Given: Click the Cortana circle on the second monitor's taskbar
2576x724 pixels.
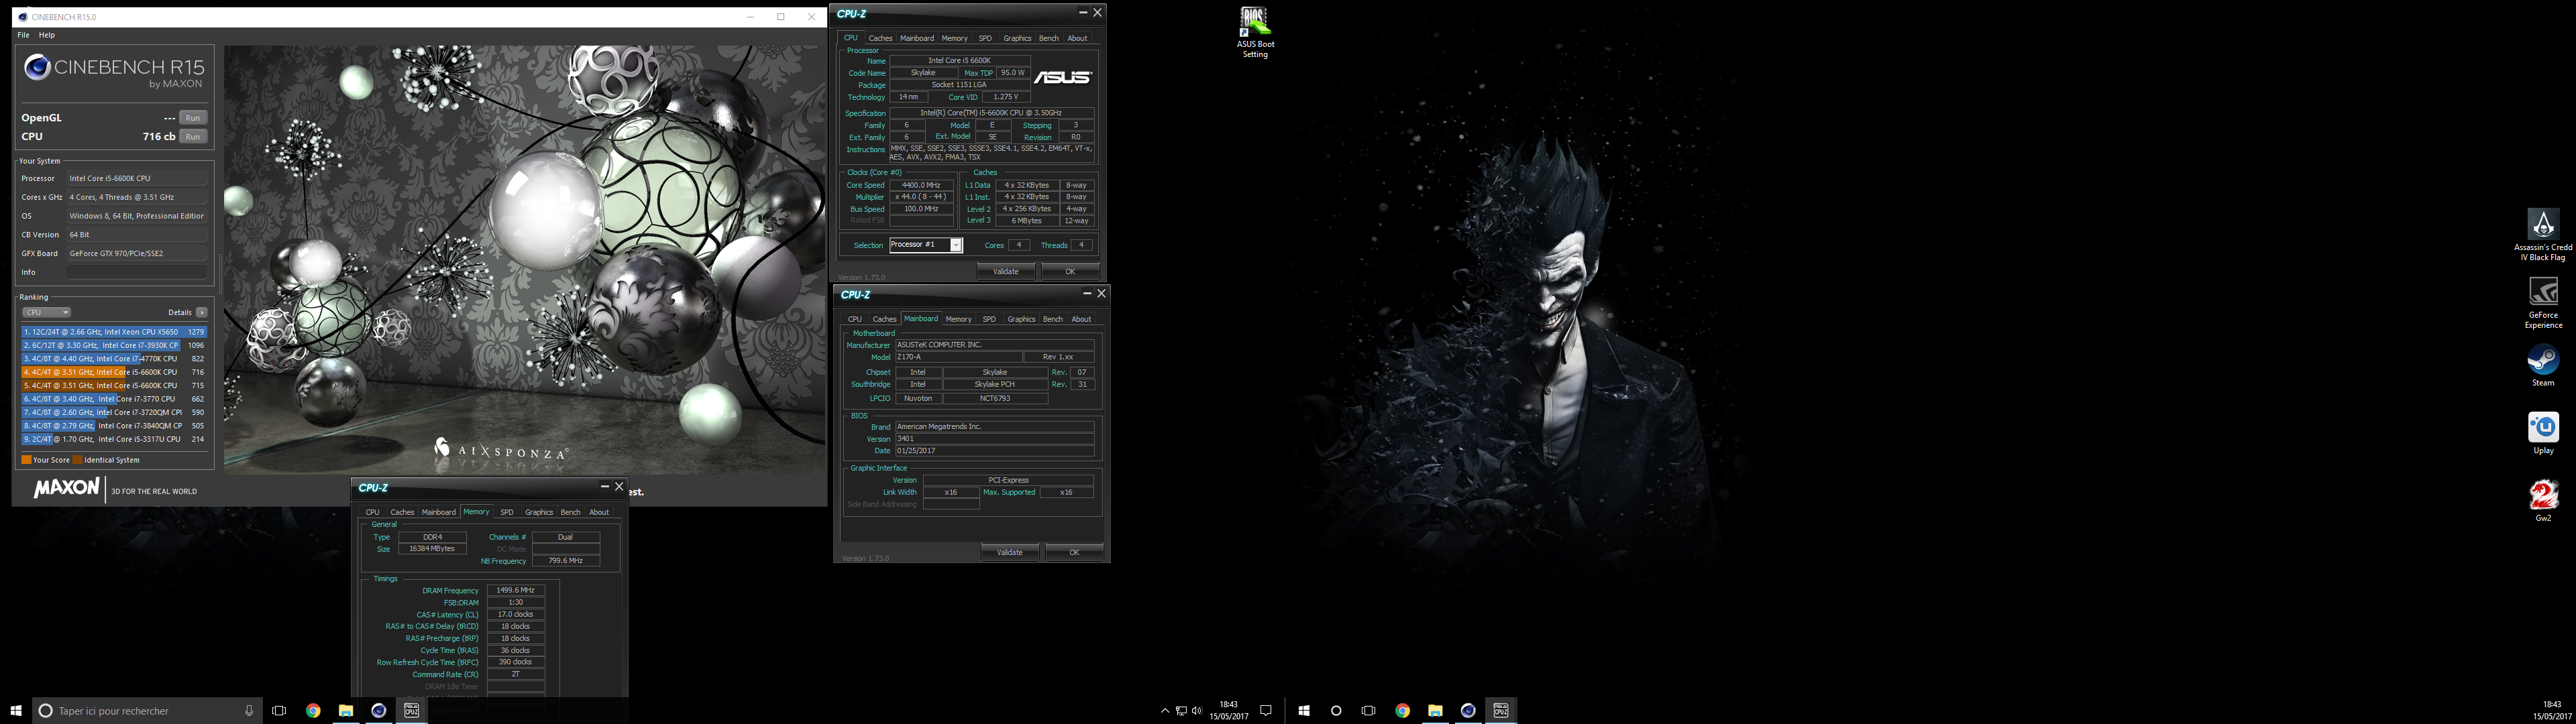Looking at the screenshot, I should pyautogui.click(x=1336, y=711).
